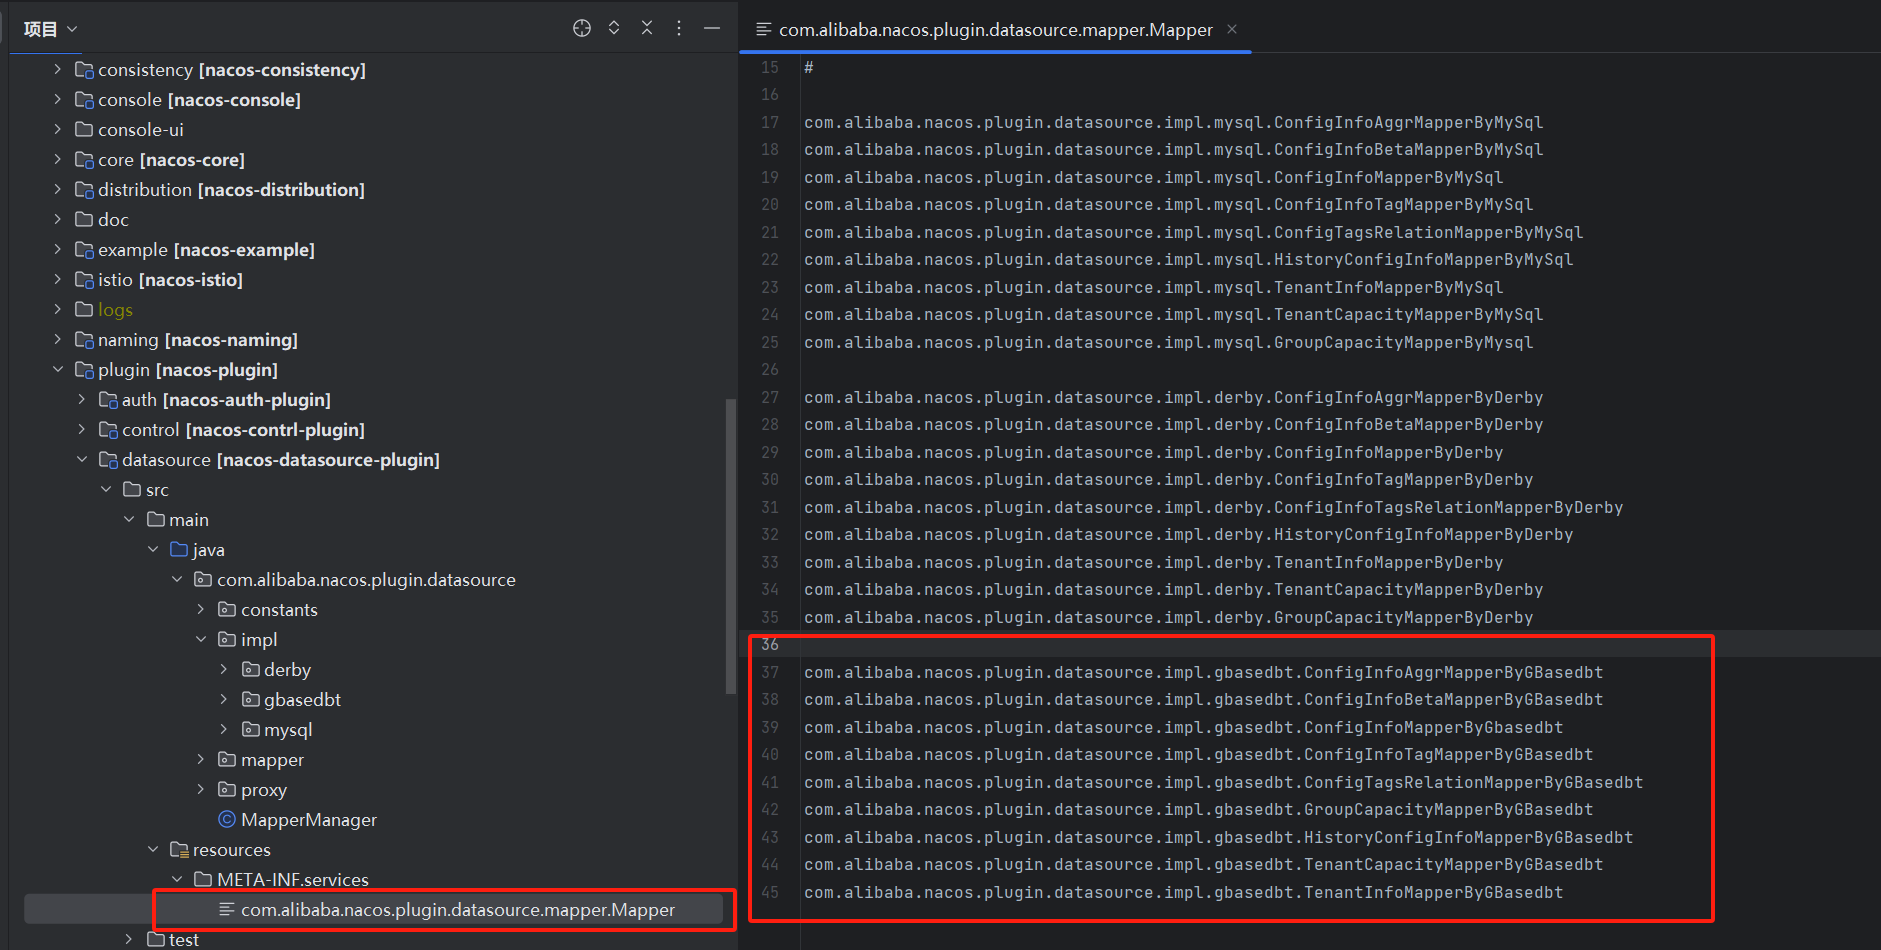Viewport: 1881px width, 950px height.
Task: Click the project tree vertical scrollbar
Action: [x=730, y=546]
